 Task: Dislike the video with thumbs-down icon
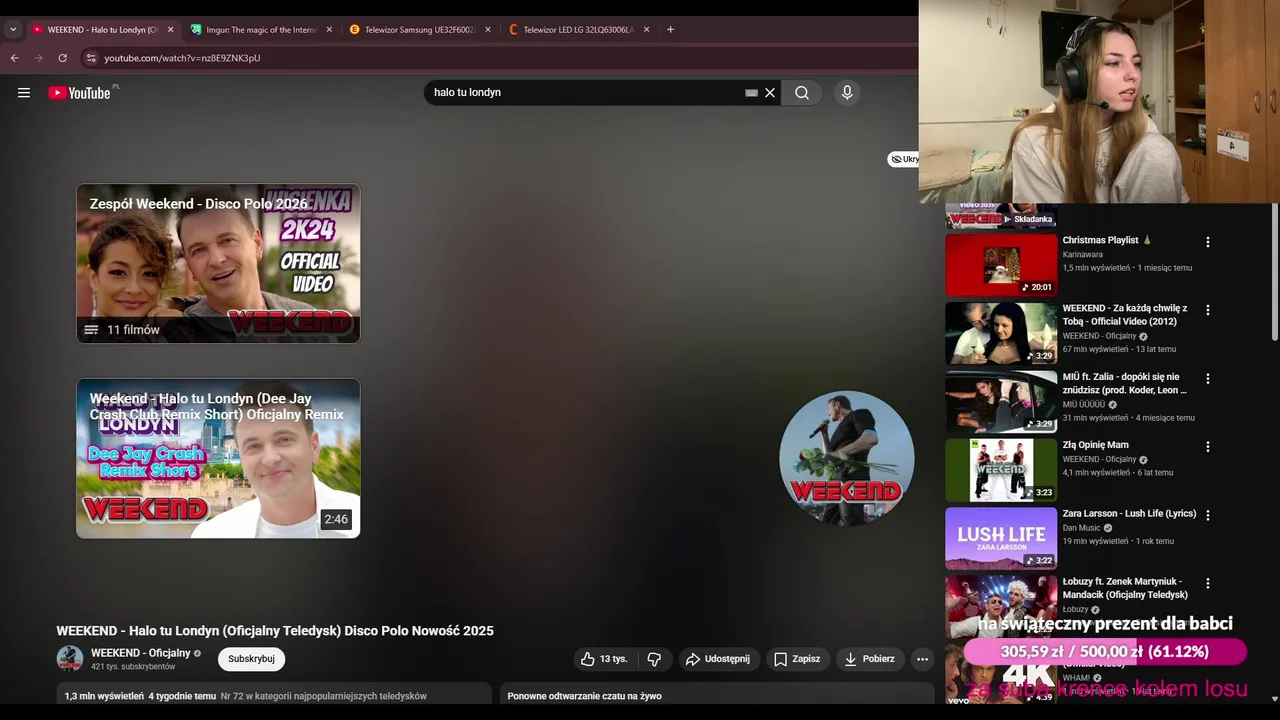[654, 659]
